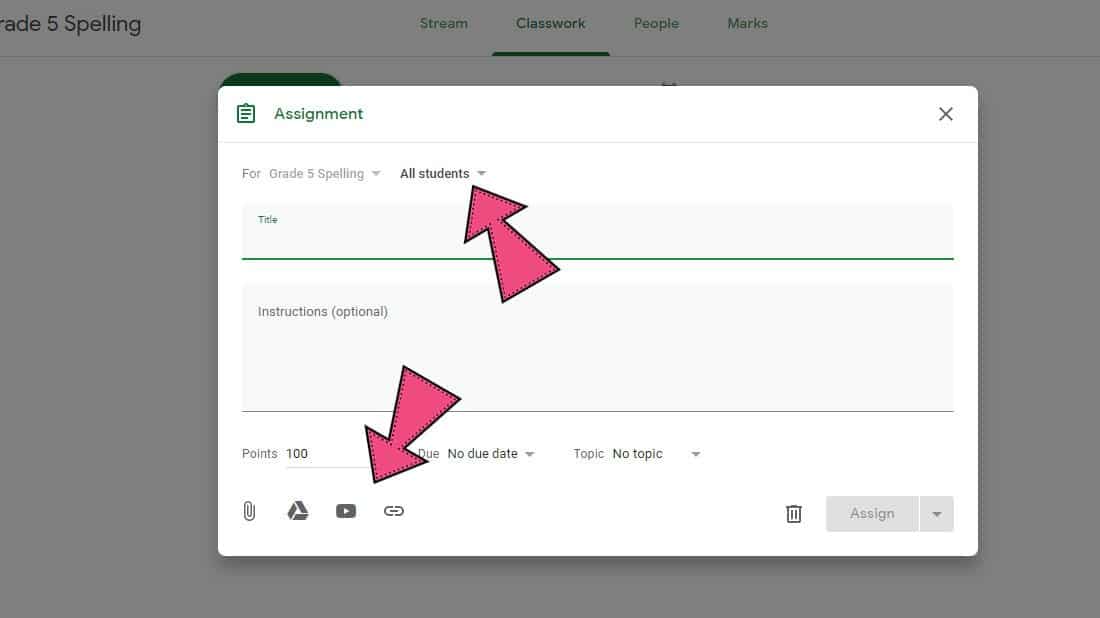The width and height of the screenshot is (1100, 618).
Task: Open the arrow menu beside Assign
Action: (937, 514)
